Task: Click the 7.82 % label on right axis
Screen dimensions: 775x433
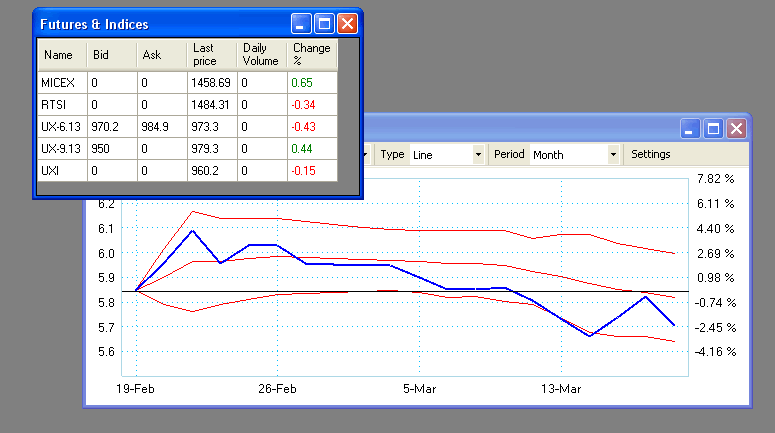Action: (715, 179)
